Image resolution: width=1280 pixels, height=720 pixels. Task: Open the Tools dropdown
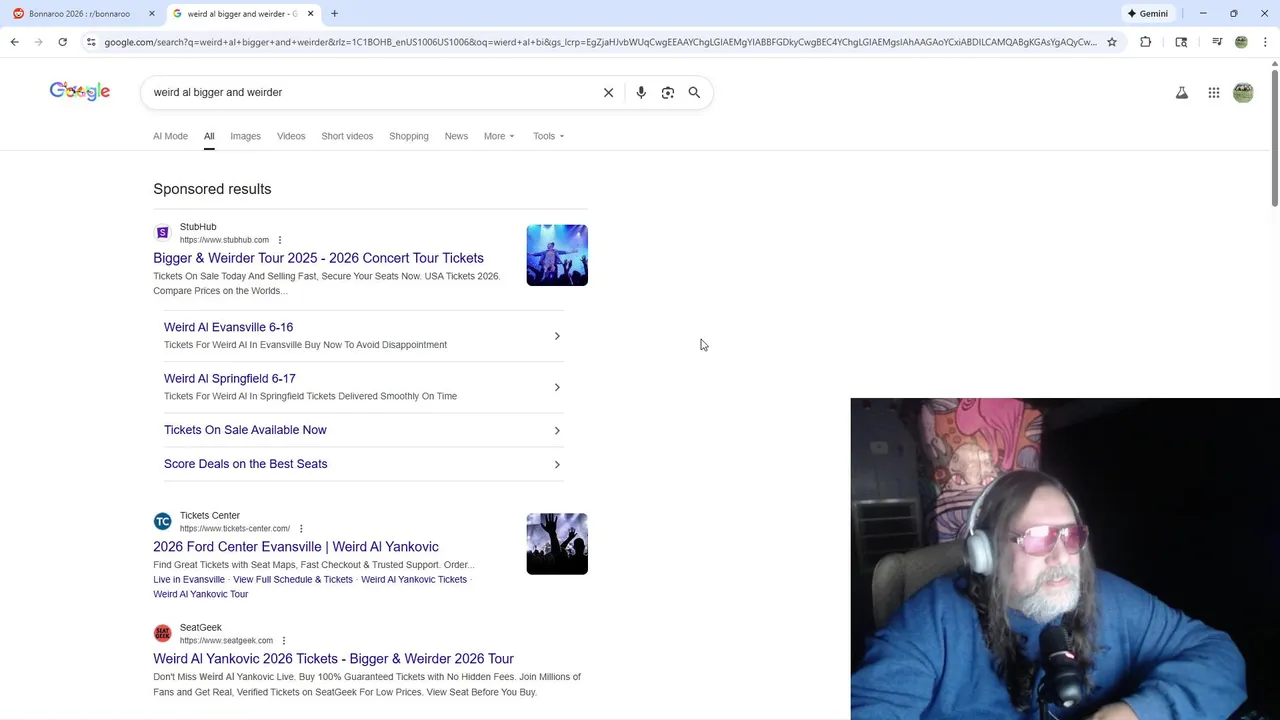tap(548, 136)
